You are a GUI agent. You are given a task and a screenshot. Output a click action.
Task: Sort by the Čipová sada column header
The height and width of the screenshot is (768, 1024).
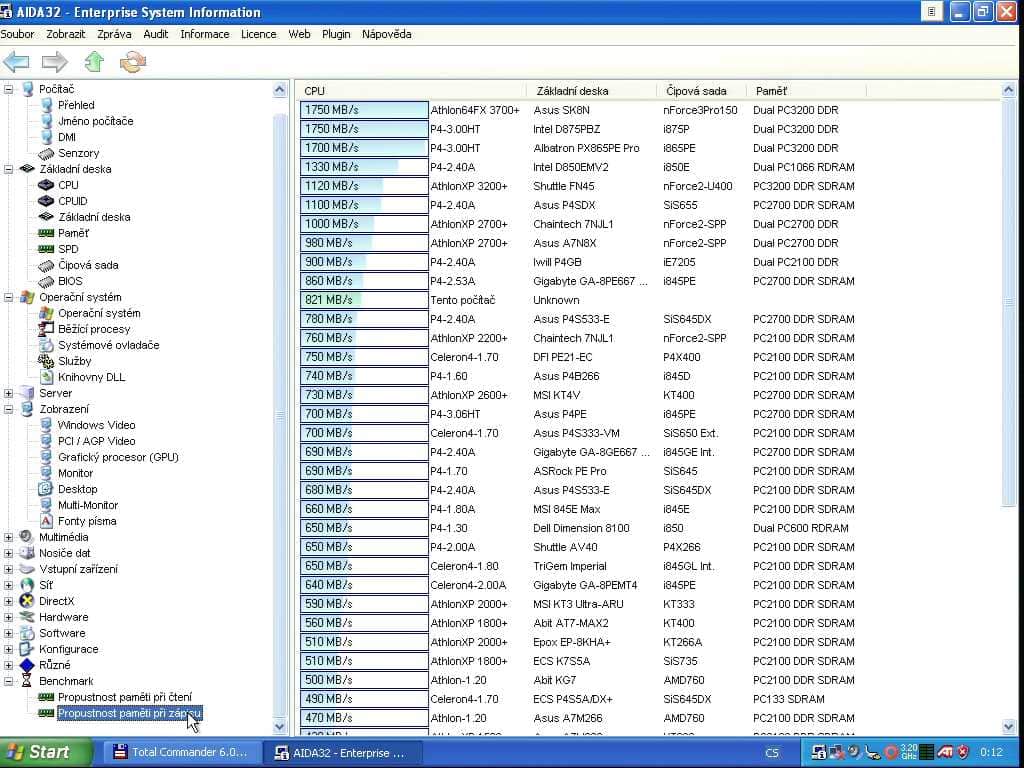tap(701, 91)
